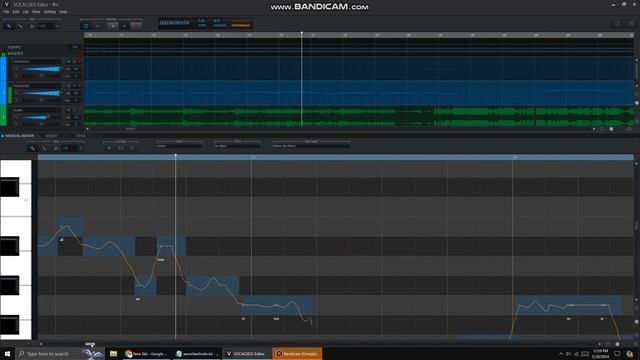640x360 pixels.
Task: Solo the second VOCALOID track
Action: click(x=74, y=86)
